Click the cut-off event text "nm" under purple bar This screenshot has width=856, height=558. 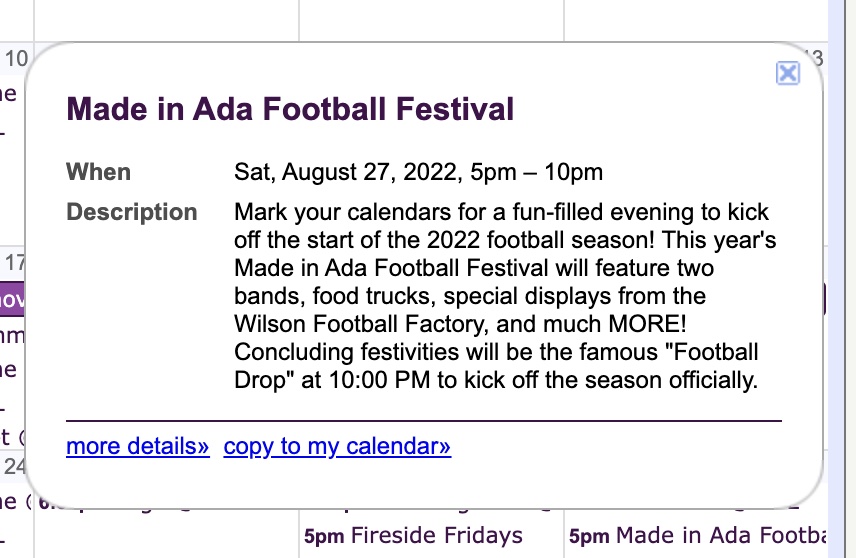(x=12, y=335)
